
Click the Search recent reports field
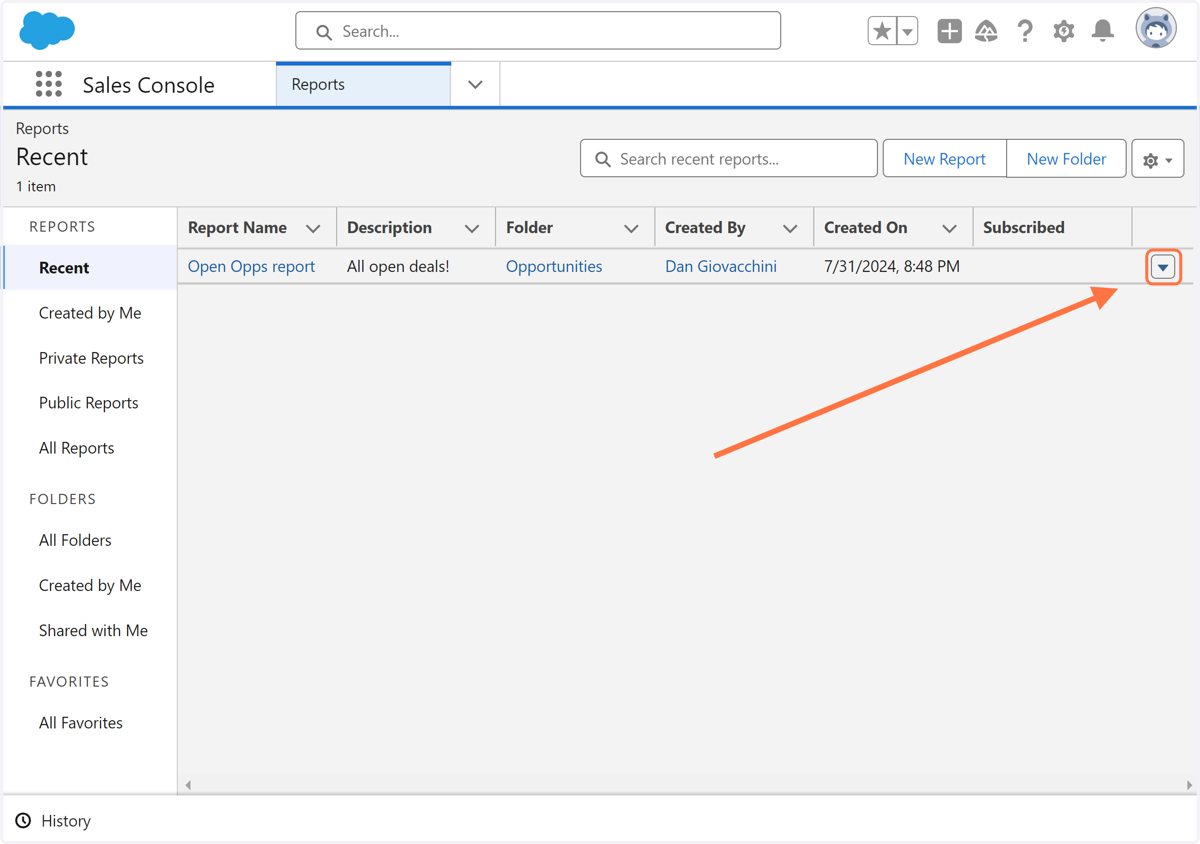(x=729, y=159)
